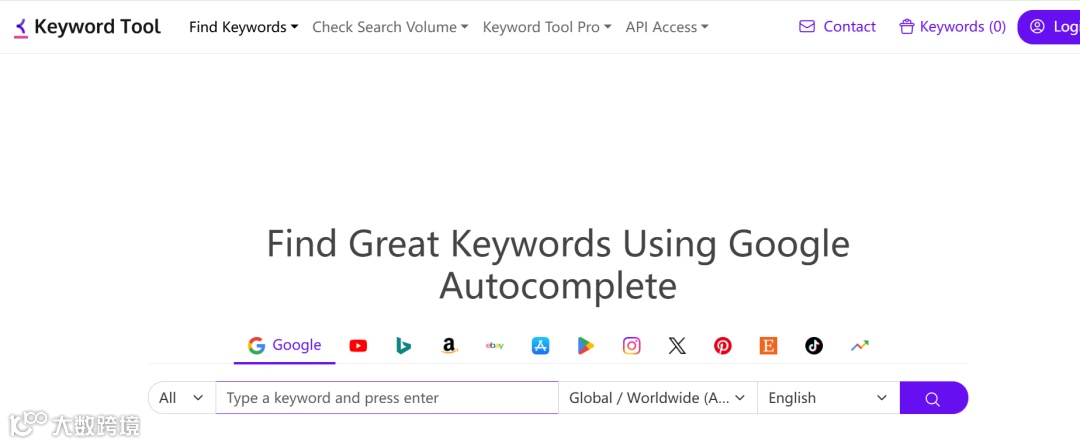Open the API Access menu
The height and width of the screenshot is (445, 1080).
667,27
